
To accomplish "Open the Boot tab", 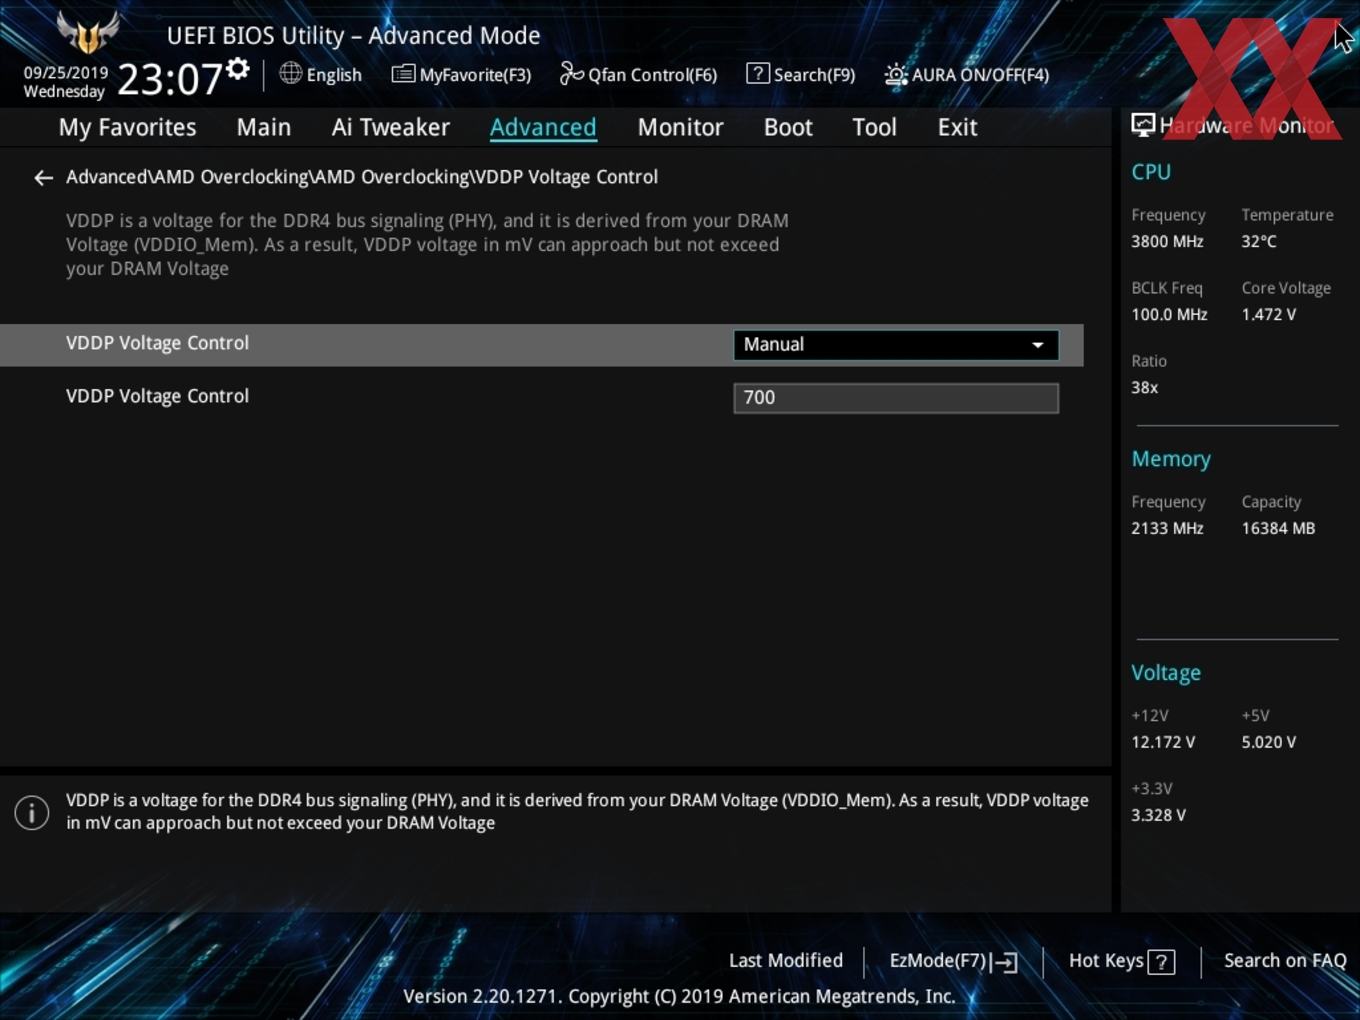I will tap(788, 127).
